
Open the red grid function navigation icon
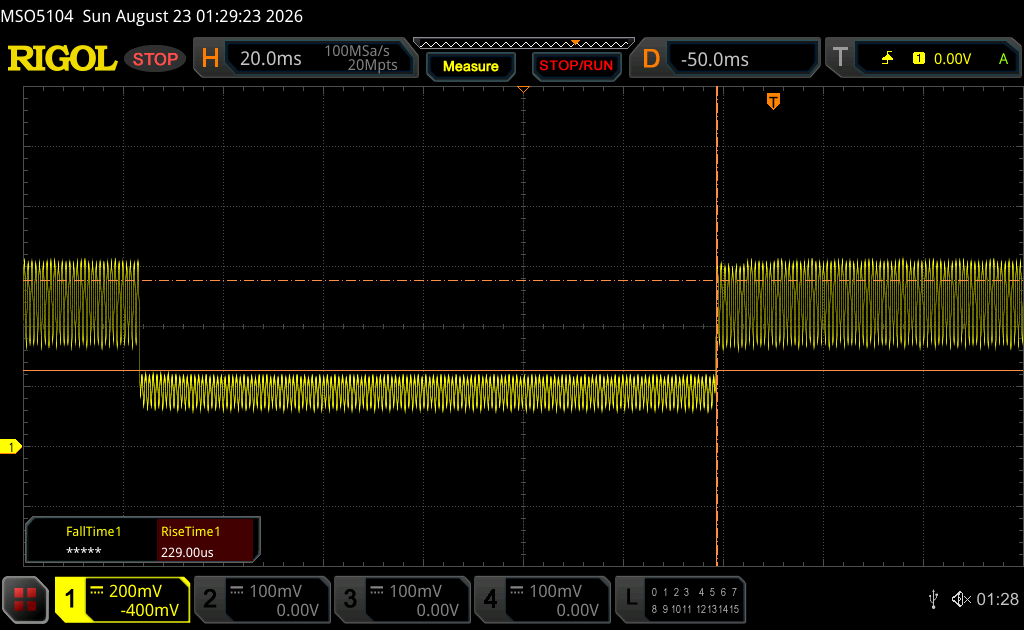[x=25, y=599]
